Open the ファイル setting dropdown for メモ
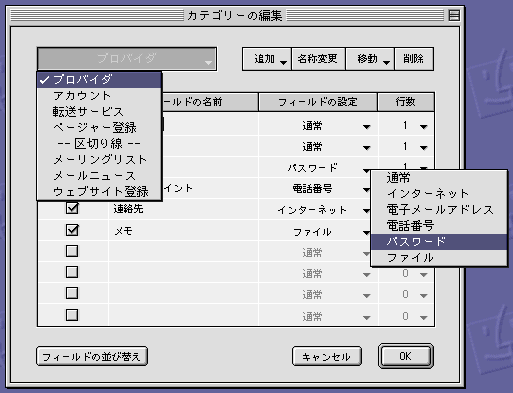 (318, 232)
